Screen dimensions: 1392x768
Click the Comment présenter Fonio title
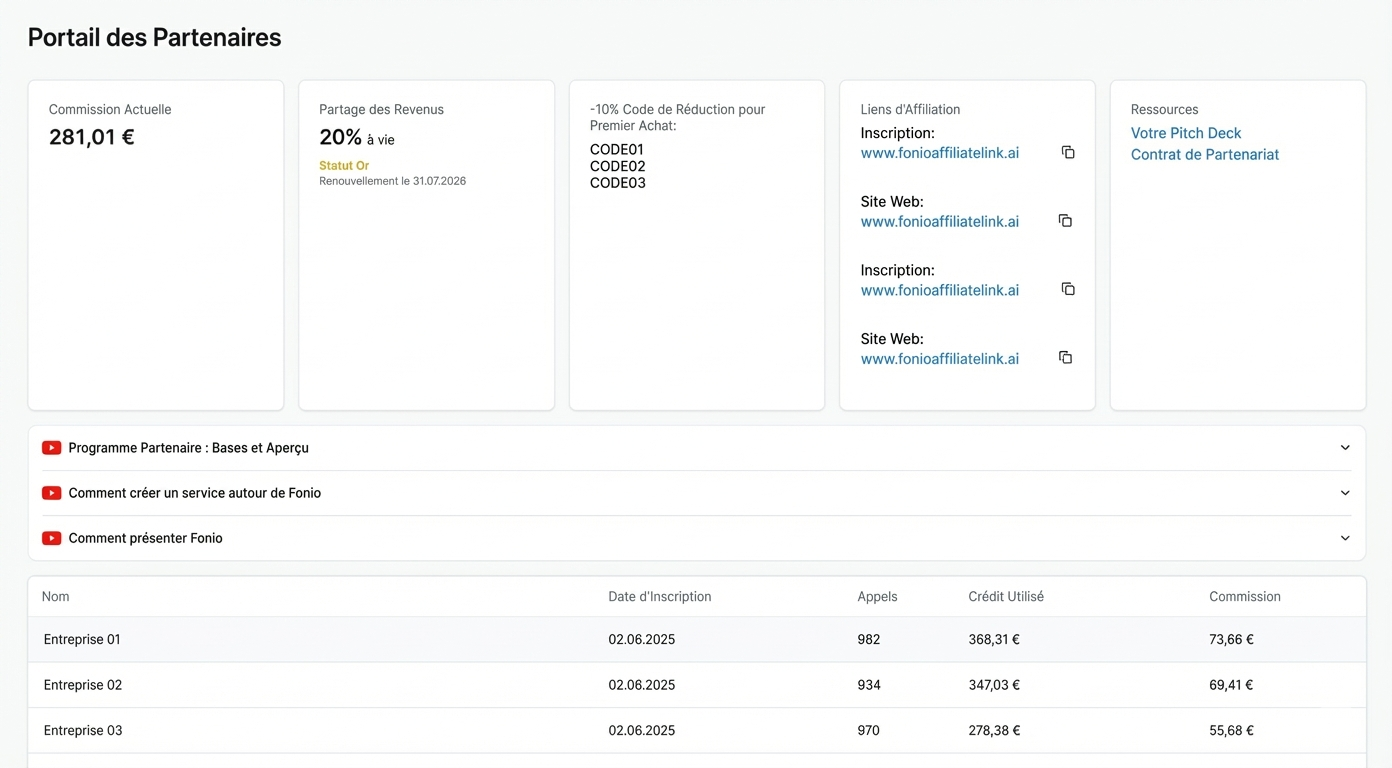(145, 538)
